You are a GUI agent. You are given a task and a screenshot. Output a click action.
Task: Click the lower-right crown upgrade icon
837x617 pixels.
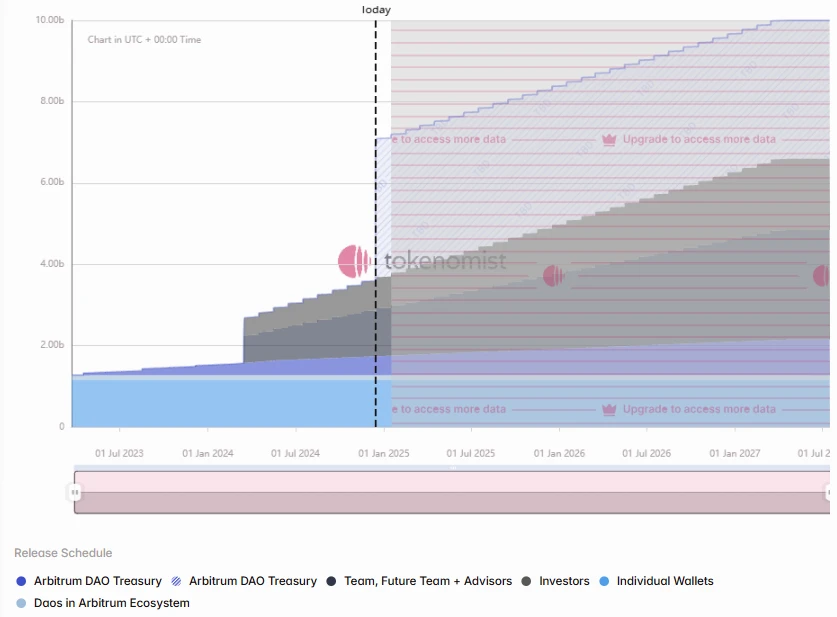point(608,410)
